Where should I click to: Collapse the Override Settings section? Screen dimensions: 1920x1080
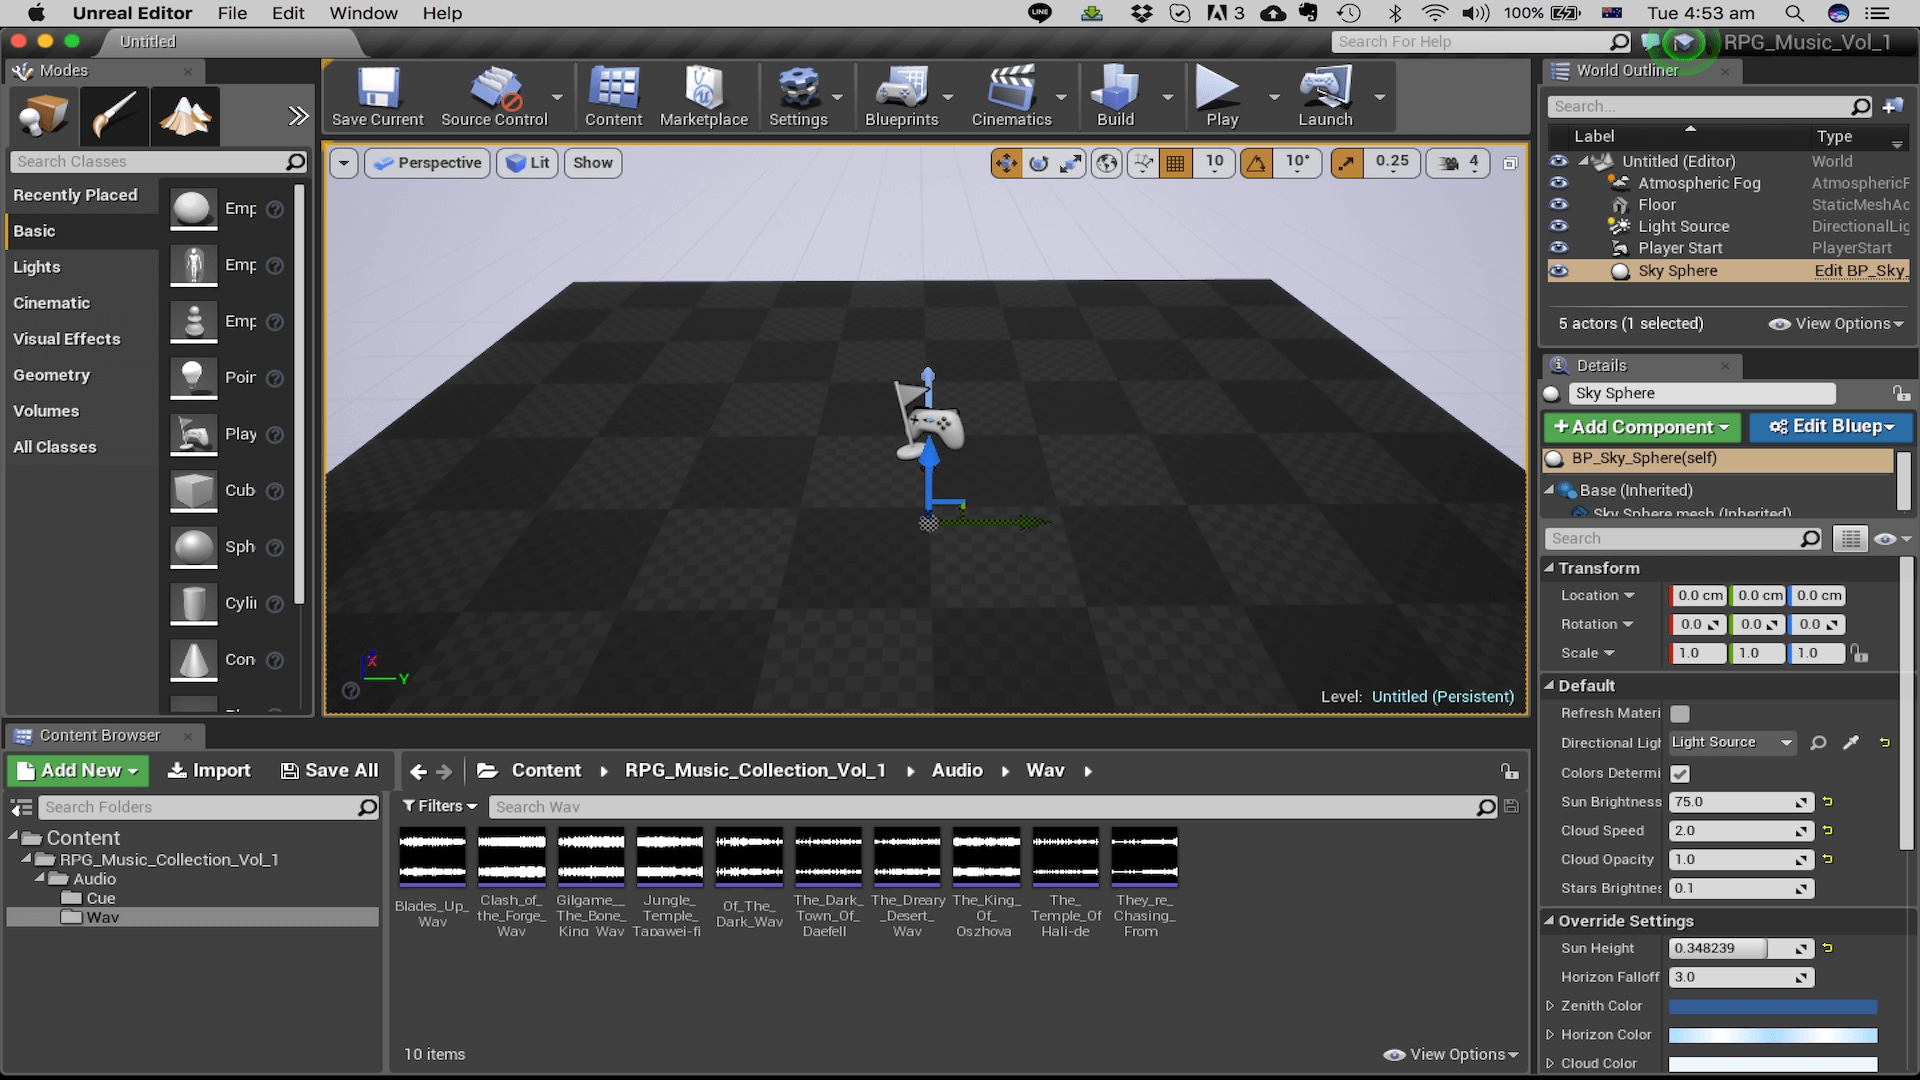pyautogui.click(x=1549, y=921)
